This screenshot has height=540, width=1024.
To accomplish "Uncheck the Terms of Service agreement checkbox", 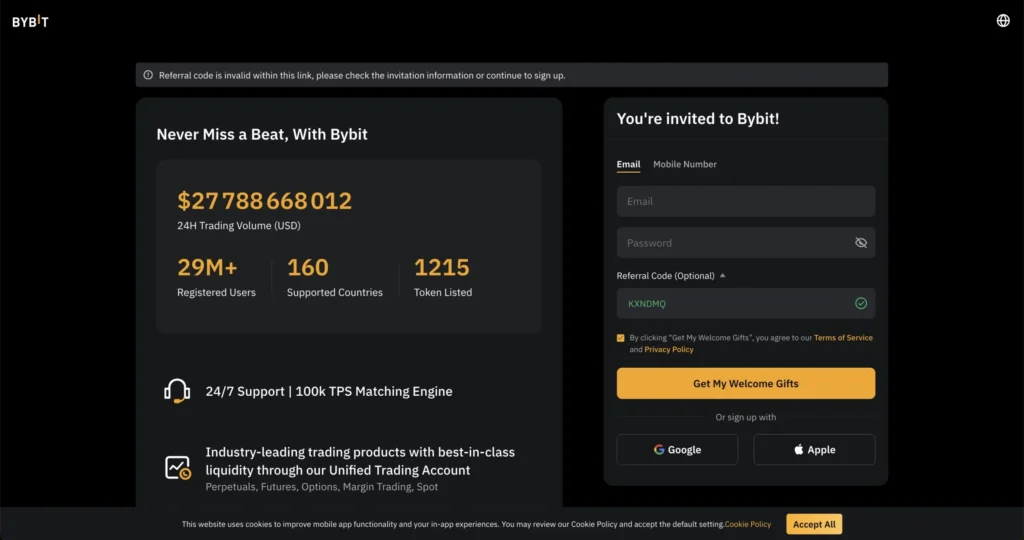I will pos(620,338).
